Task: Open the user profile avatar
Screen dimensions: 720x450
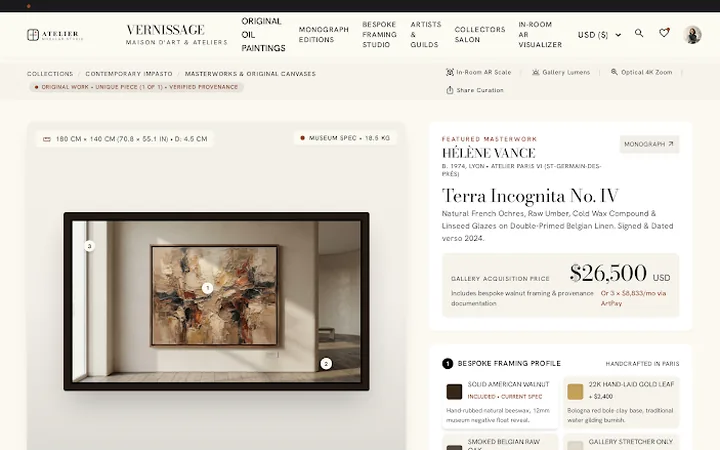Action: click(692, 35)
